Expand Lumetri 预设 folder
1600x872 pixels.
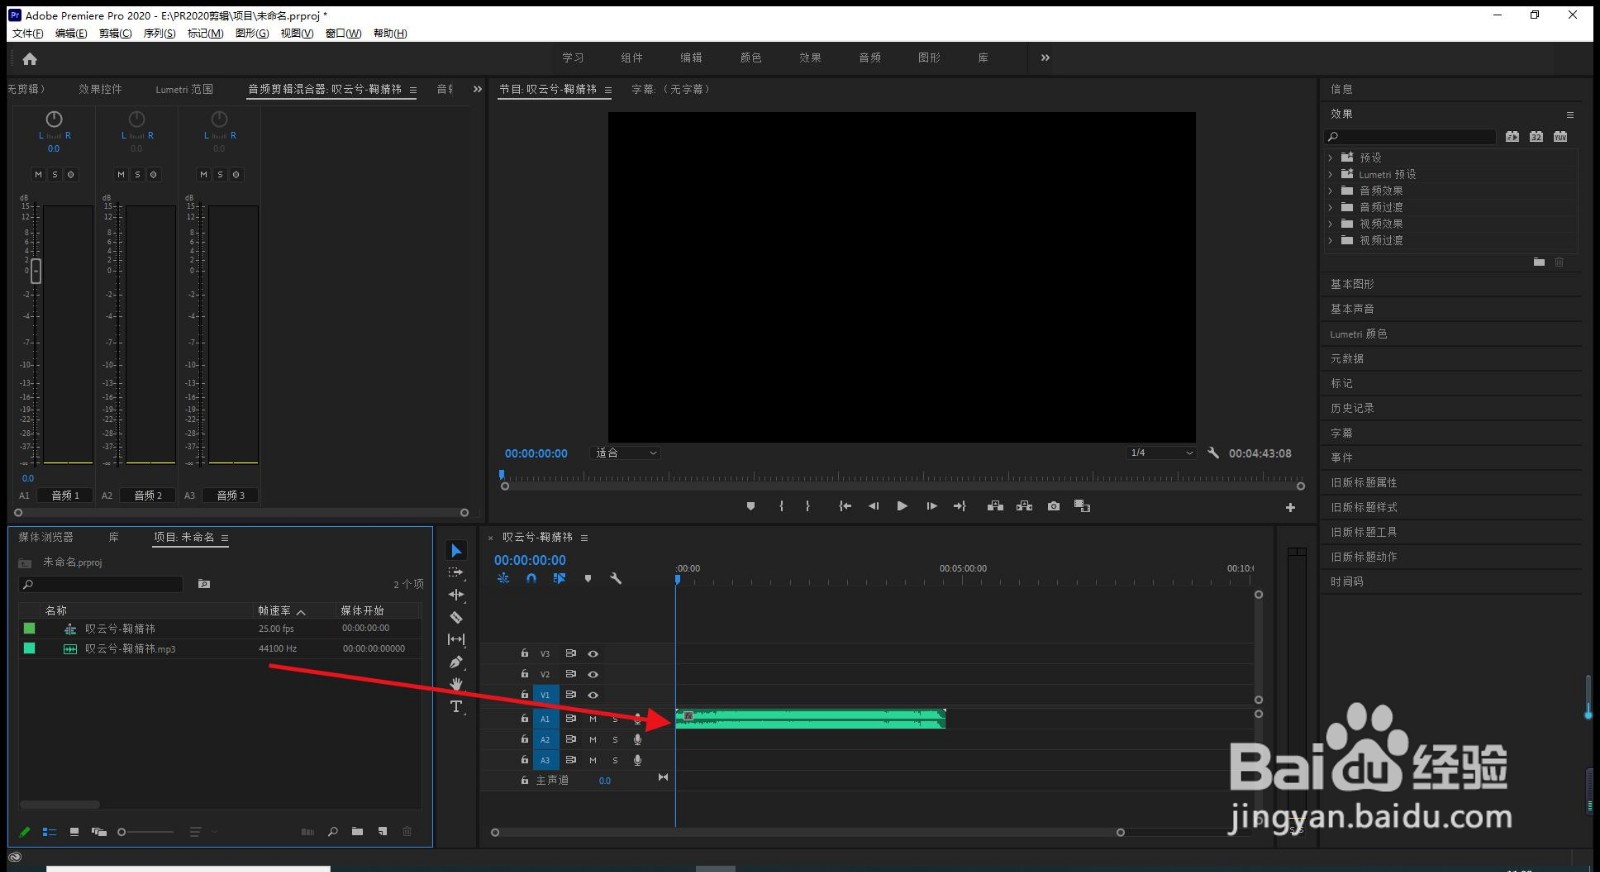tap(1330, 174)
